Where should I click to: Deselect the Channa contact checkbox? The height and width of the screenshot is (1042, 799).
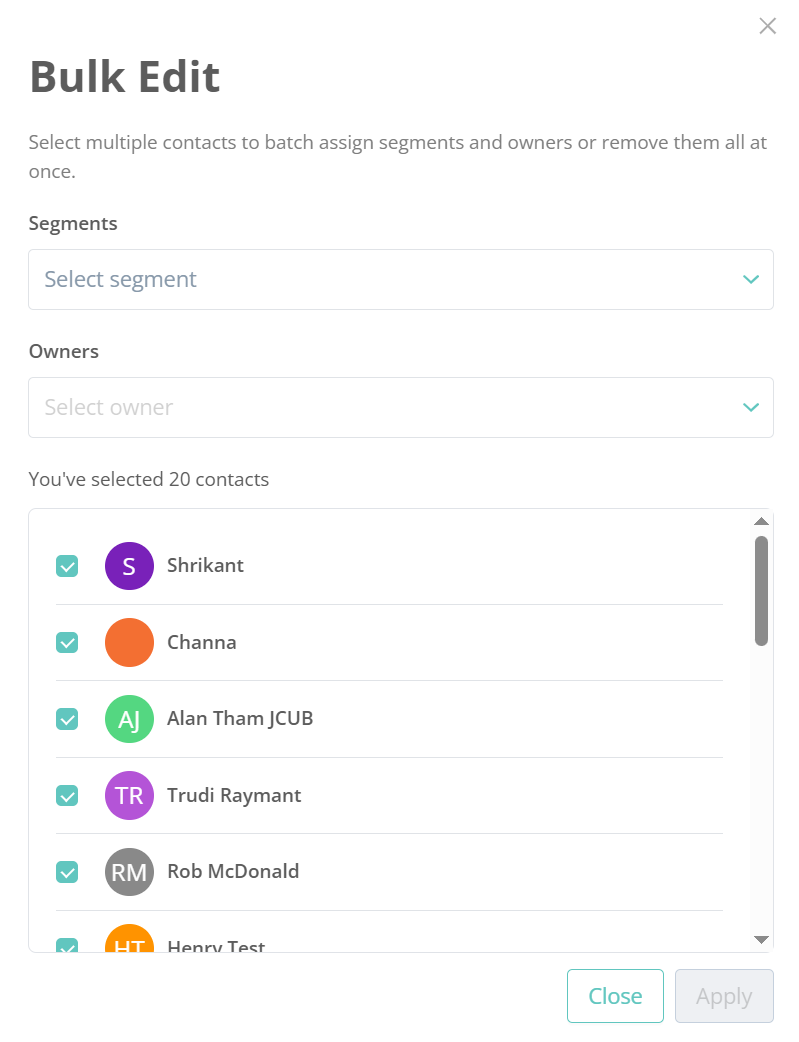point(67,643)
